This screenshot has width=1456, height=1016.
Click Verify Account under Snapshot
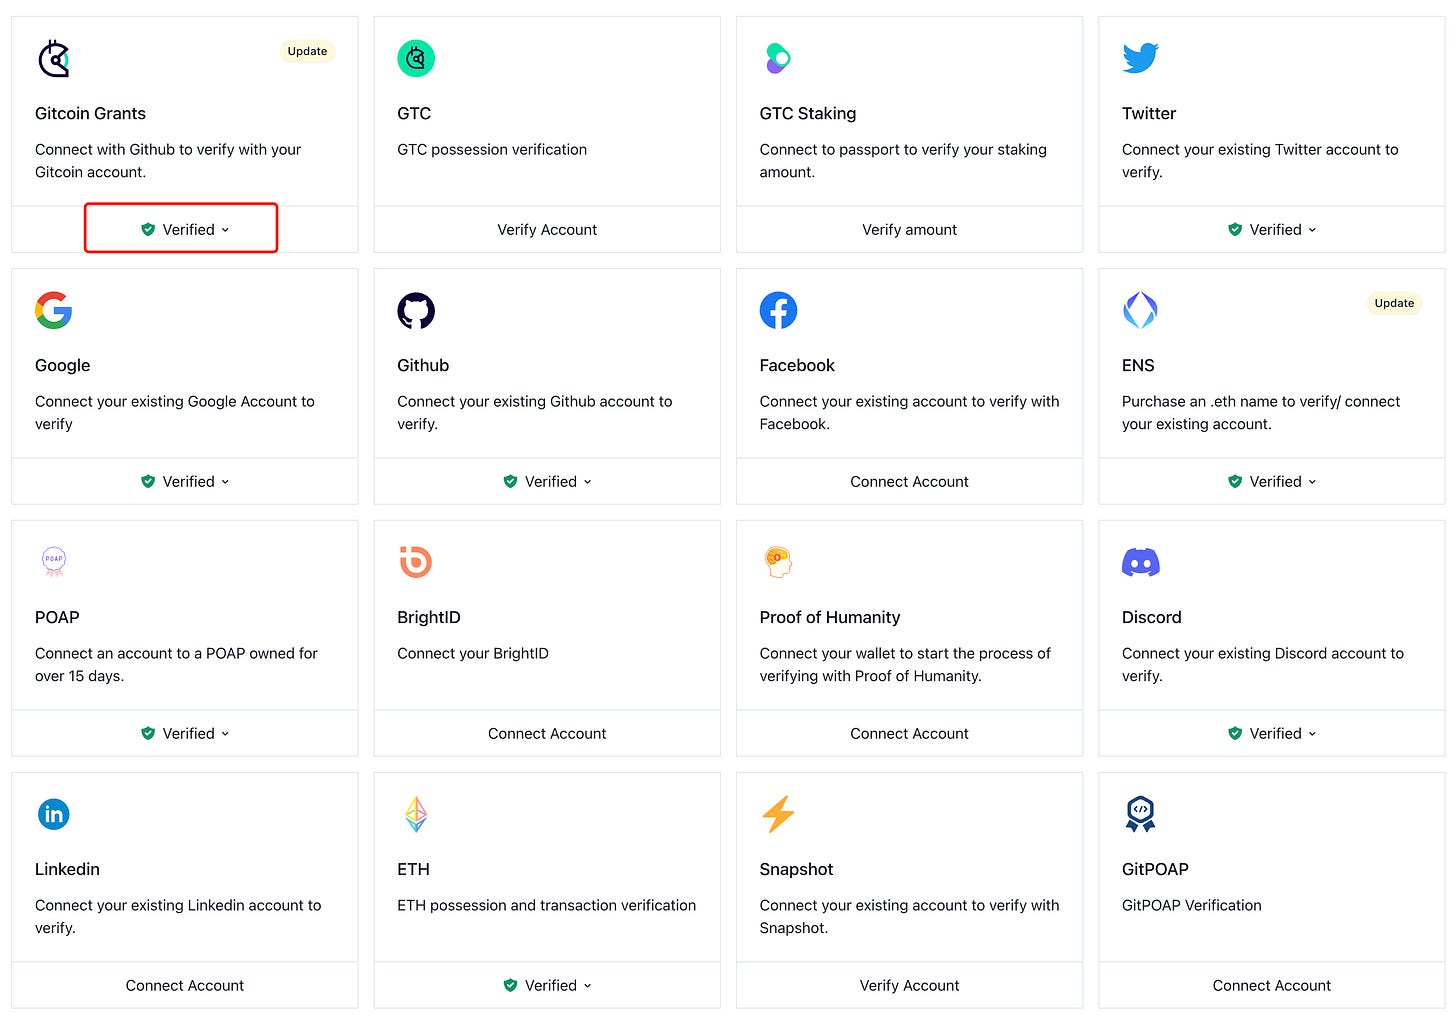tap(909, 985)
